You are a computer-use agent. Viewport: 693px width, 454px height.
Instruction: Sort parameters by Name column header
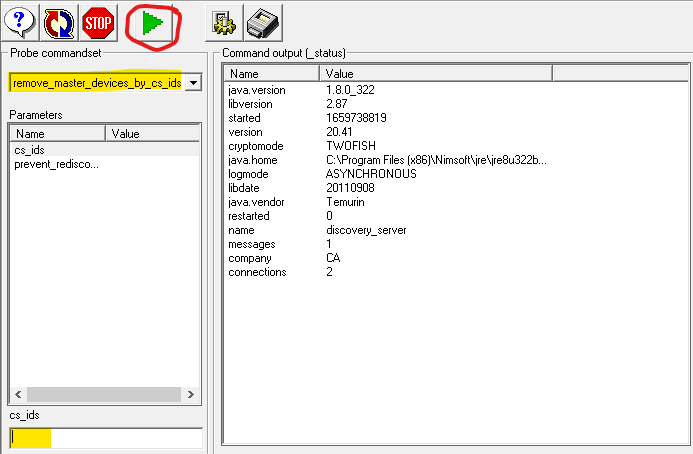(x=57, y=133)
